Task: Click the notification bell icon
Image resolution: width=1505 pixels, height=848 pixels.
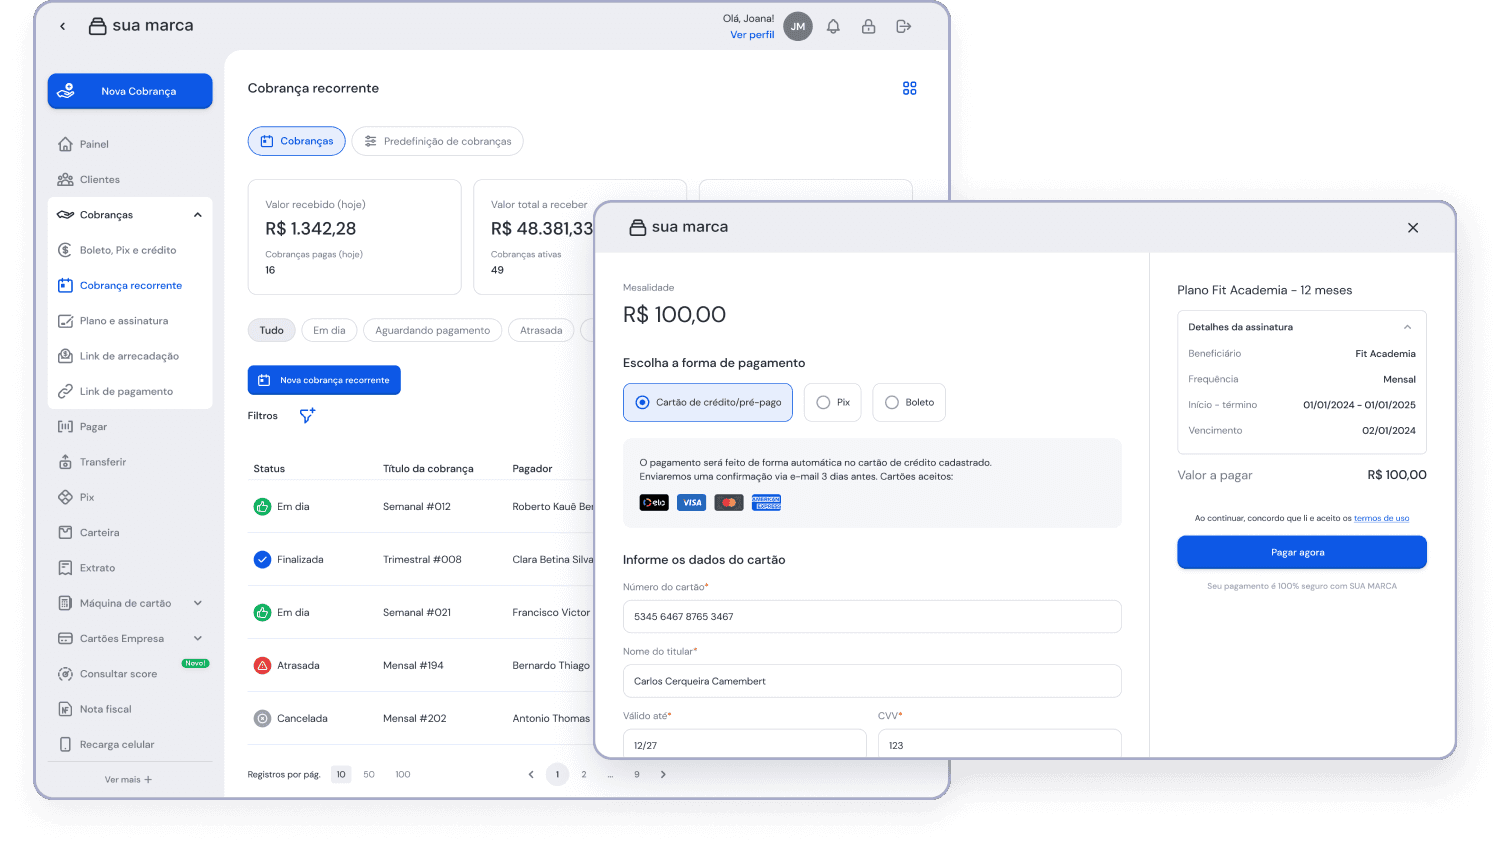Action: (x=833, y=27)
